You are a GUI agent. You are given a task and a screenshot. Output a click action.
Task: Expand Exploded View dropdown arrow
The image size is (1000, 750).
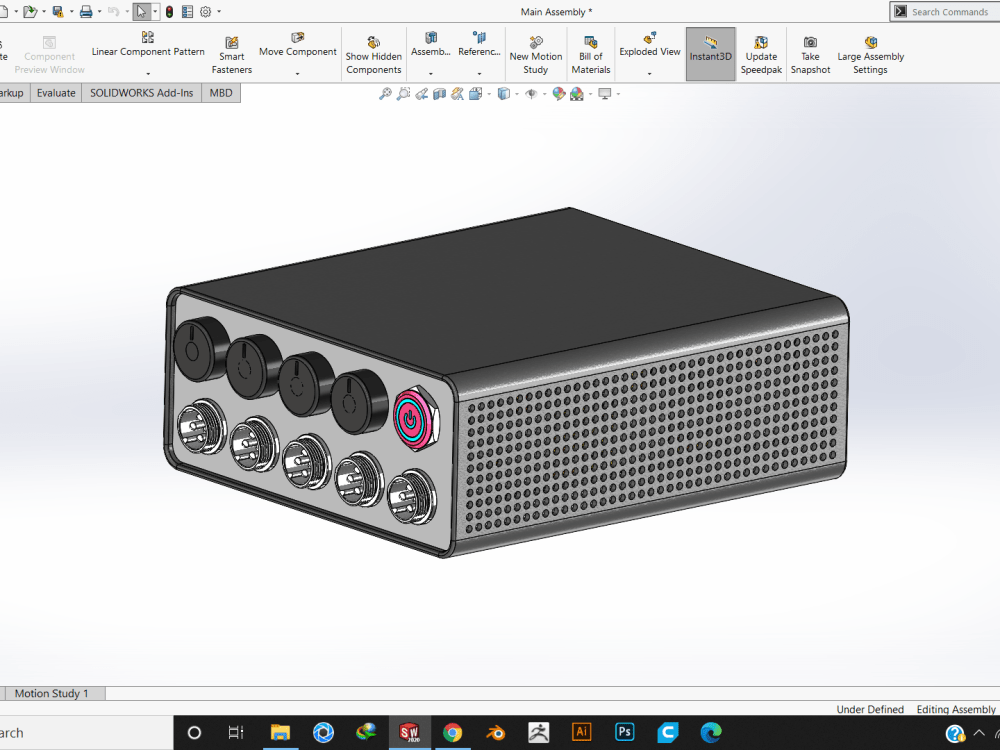click(649, 73)
